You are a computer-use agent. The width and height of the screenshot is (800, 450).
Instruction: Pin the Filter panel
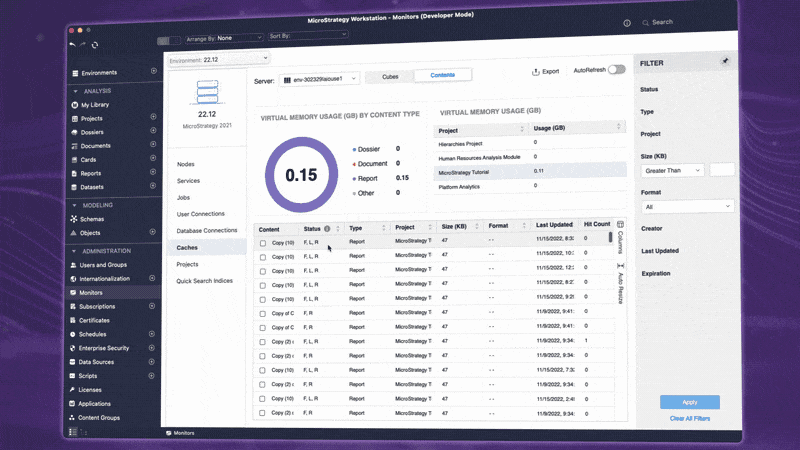pyautogui.click(x=725, y=61)
